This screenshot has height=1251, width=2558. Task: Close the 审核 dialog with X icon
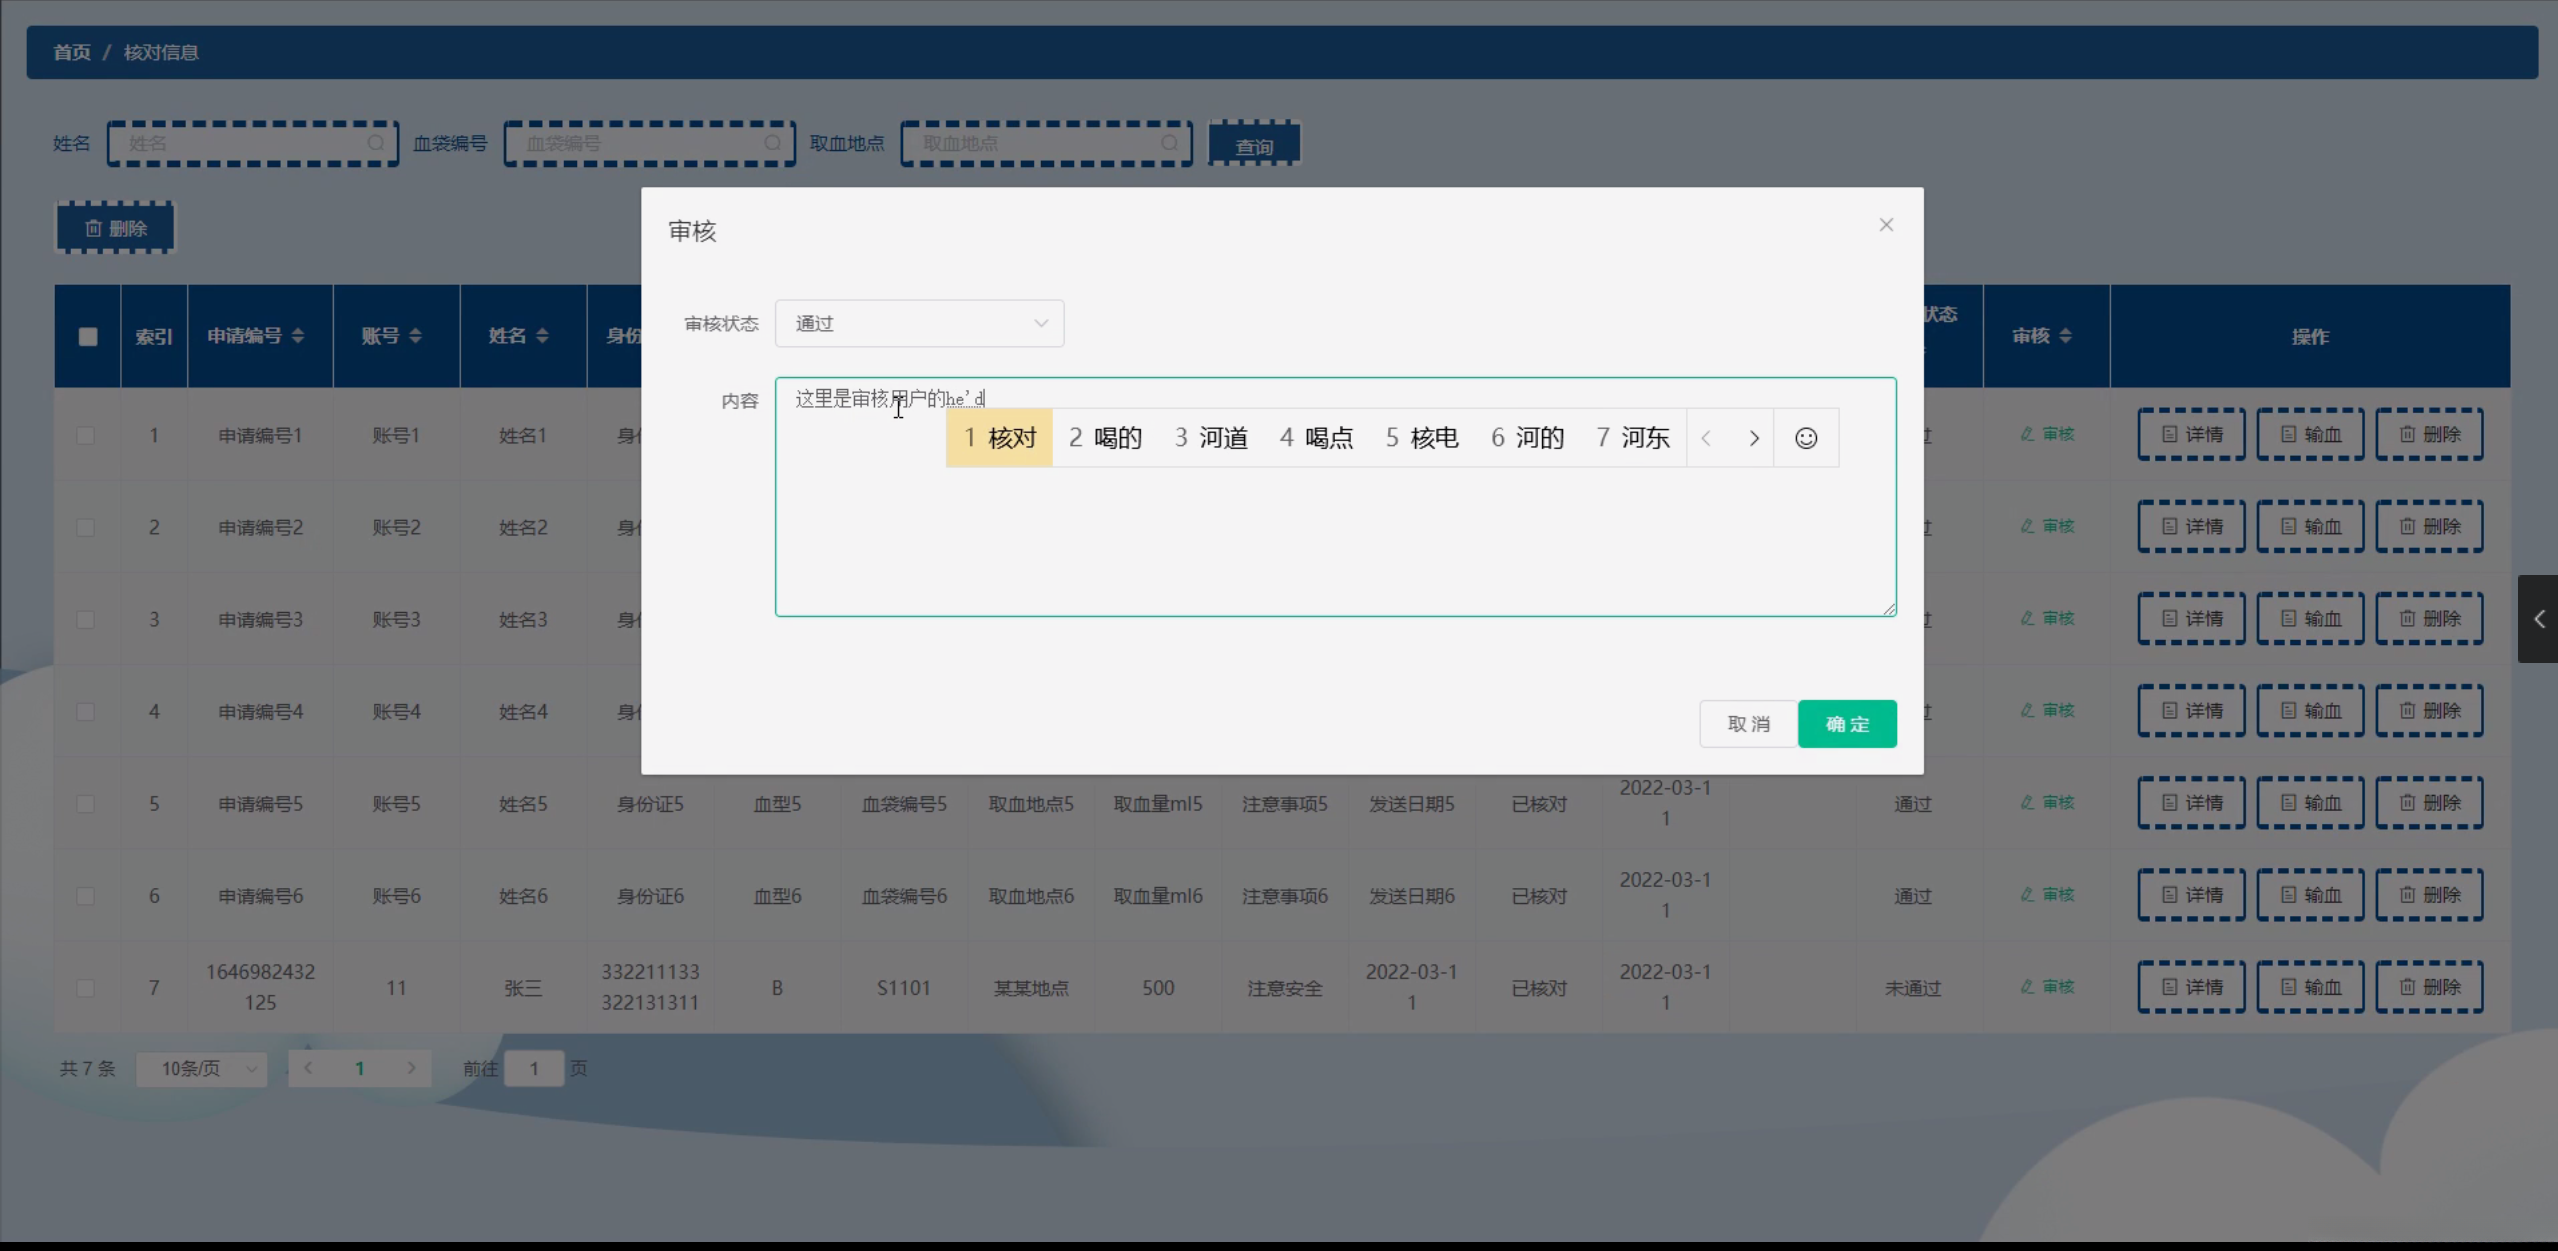click(x=1886, y=225)
